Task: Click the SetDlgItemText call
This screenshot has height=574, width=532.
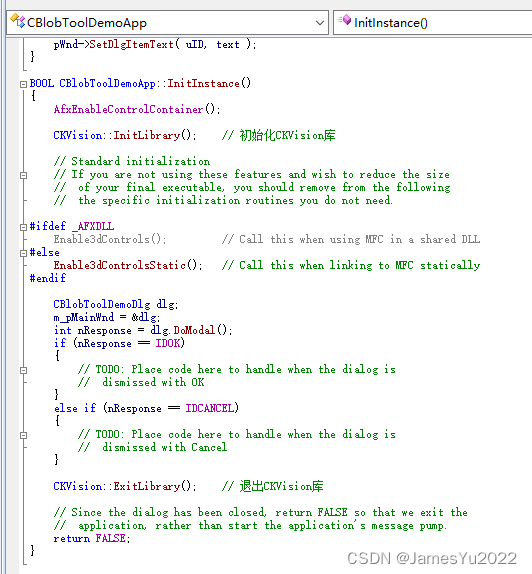Action: (x=131, y=45)
